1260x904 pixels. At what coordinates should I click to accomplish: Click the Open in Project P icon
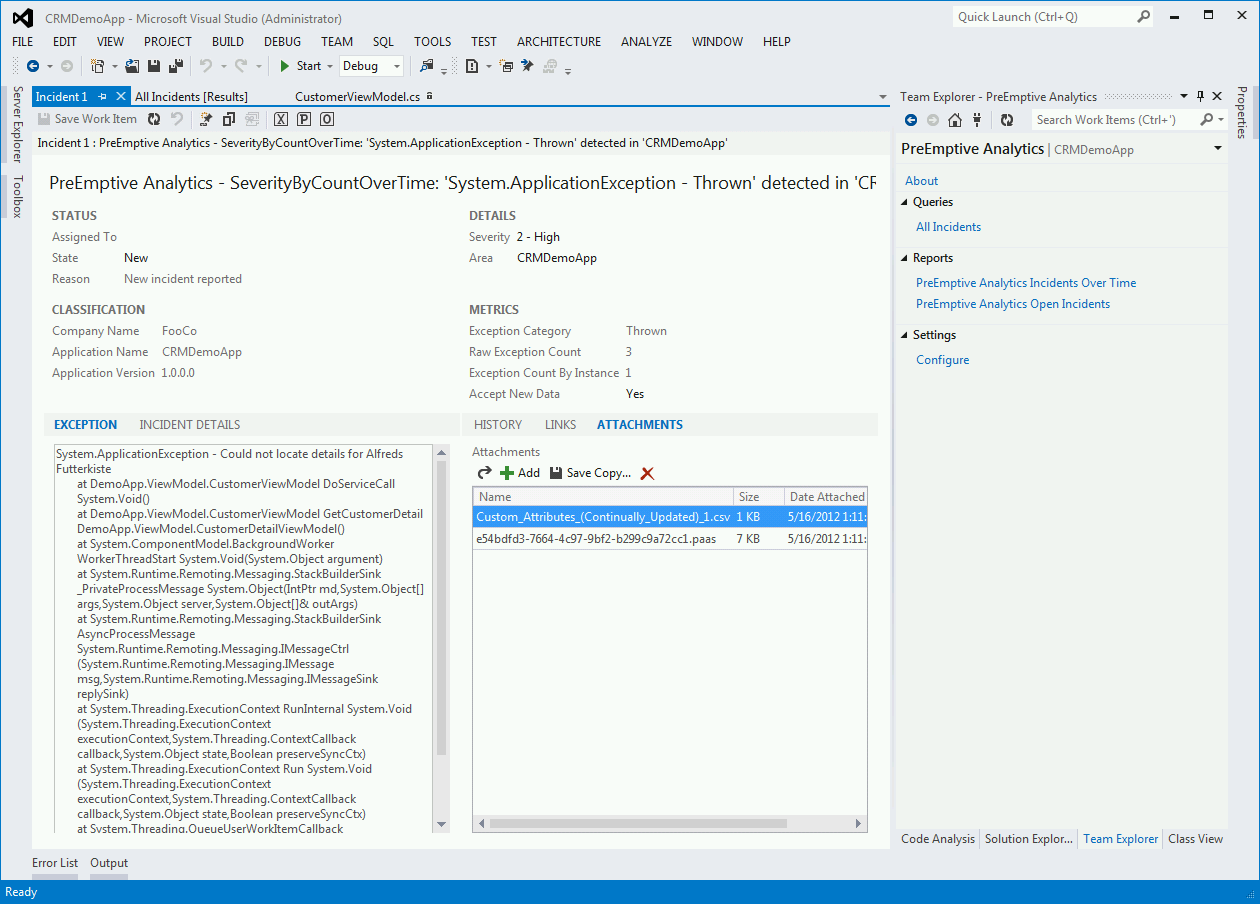pos(304,119)
